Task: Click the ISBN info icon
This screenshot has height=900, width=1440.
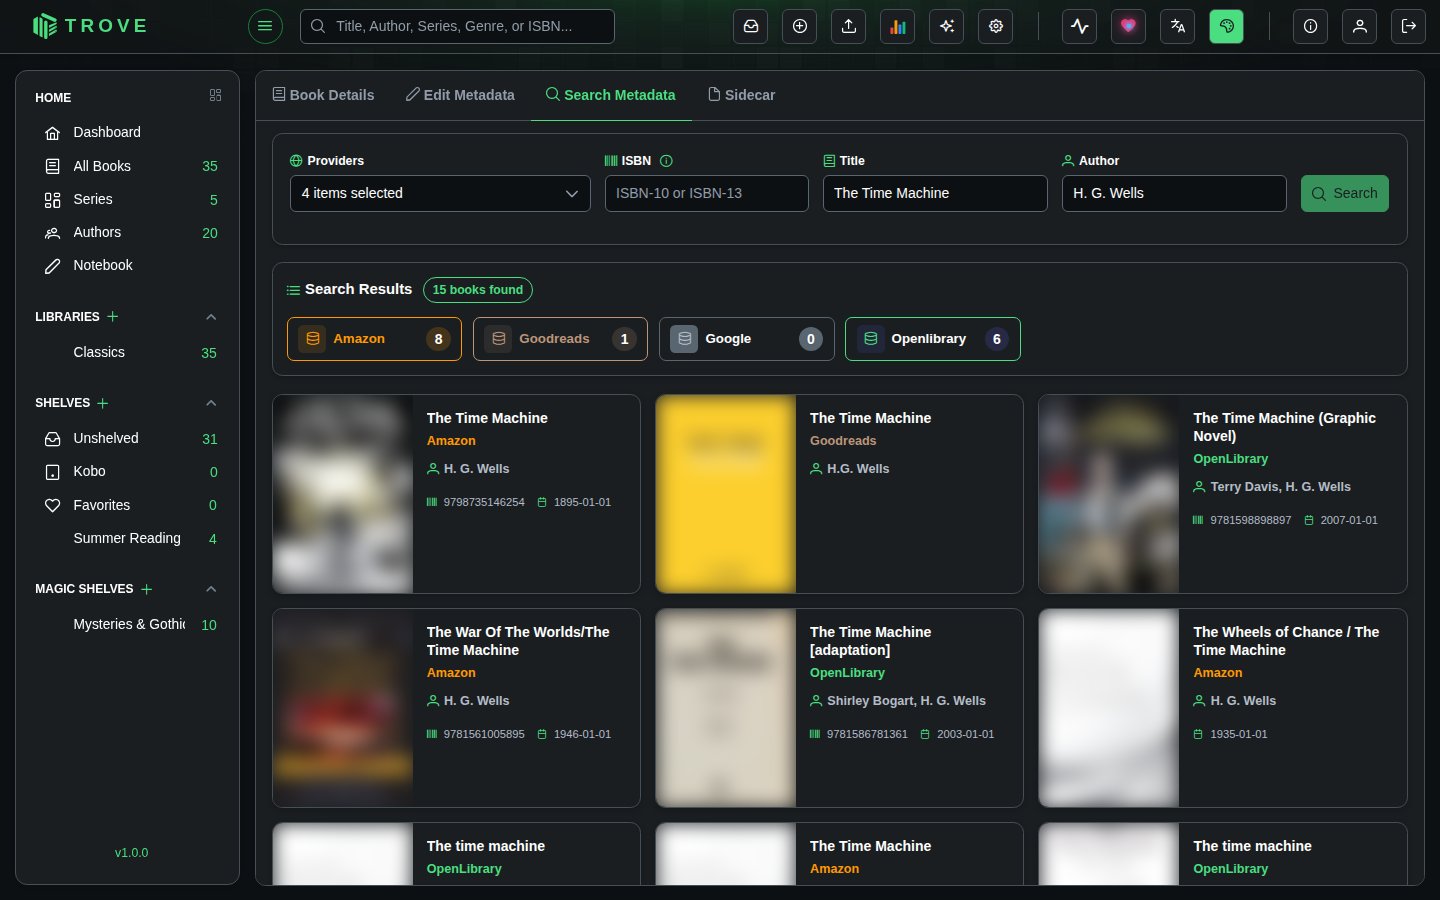Action: pyautogui.click(x=667, y=161)
